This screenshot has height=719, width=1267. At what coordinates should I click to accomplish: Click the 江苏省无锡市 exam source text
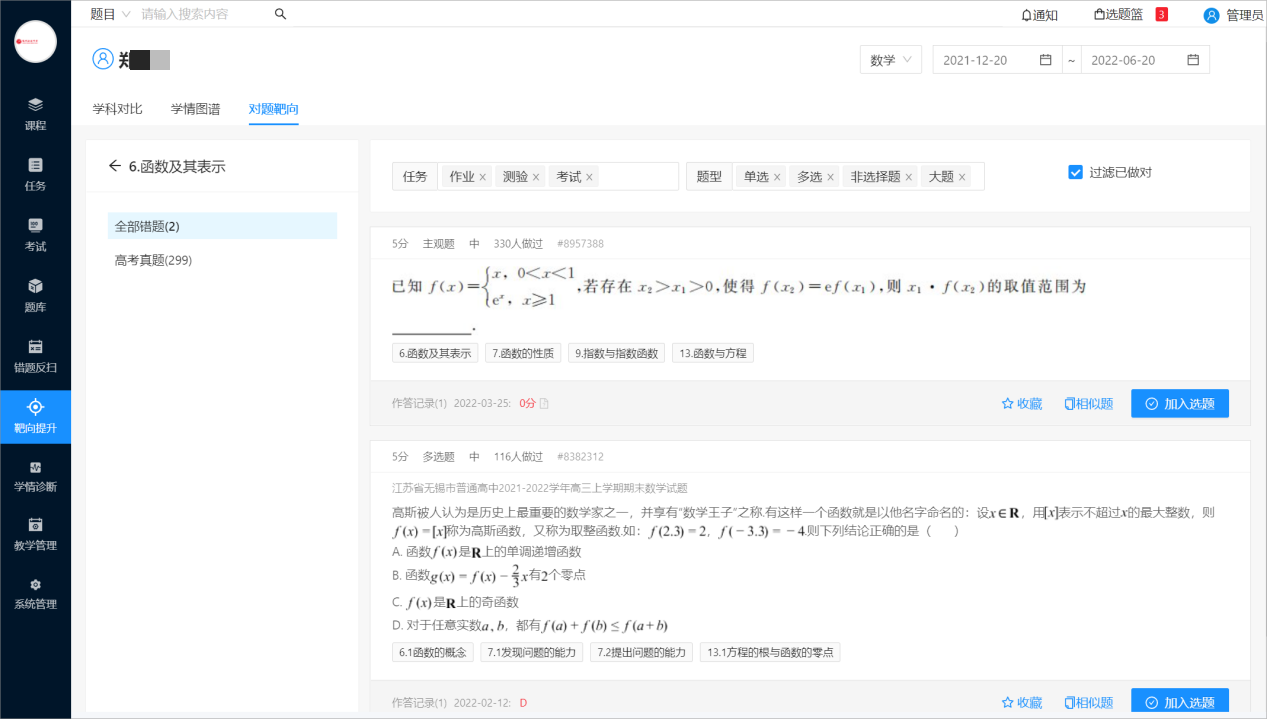click(x=540, y=488)
